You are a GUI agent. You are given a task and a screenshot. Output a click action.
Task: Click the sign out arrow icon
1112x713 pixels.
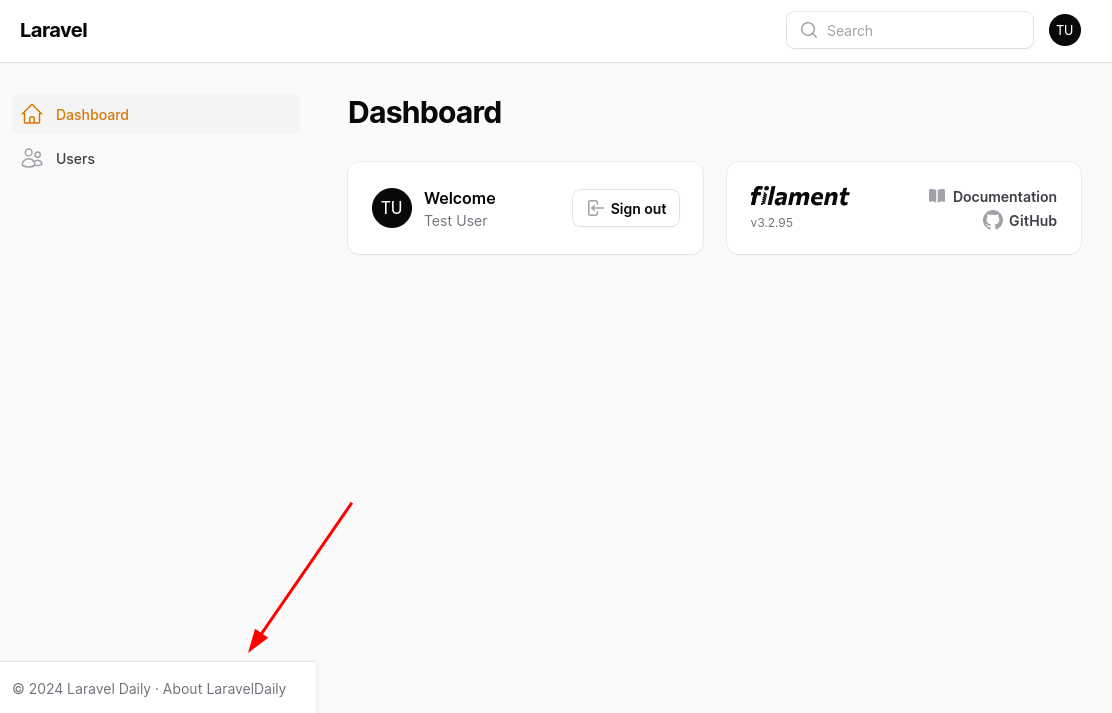coord(595,208)
